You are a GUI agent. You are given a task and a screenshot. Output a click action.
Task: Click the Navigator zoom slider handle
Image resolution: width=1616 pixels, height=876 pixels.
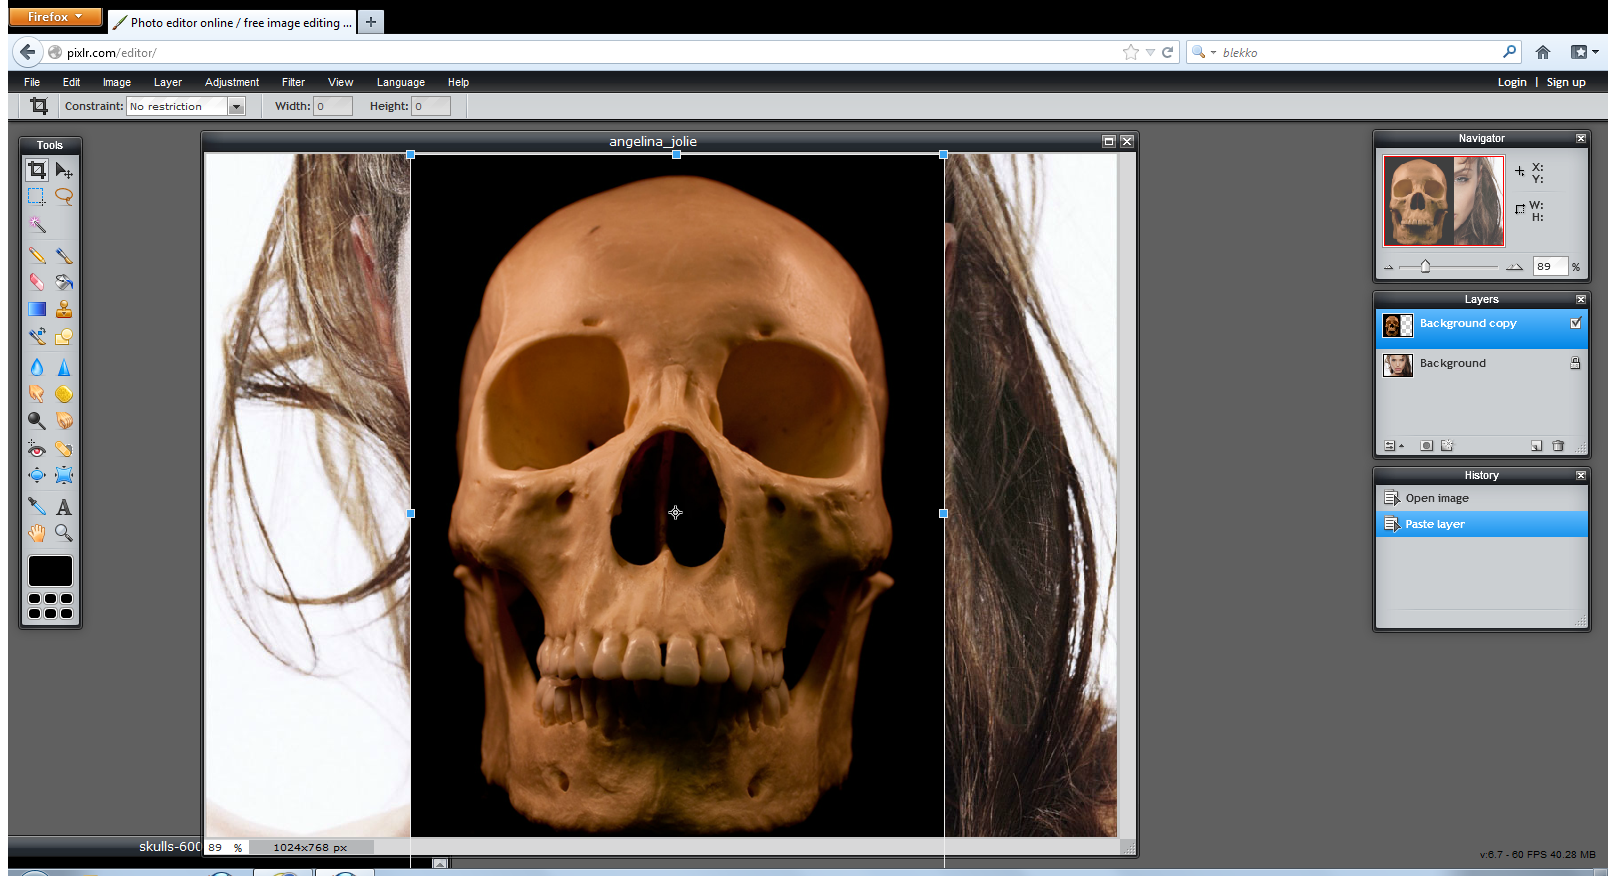1425,266
